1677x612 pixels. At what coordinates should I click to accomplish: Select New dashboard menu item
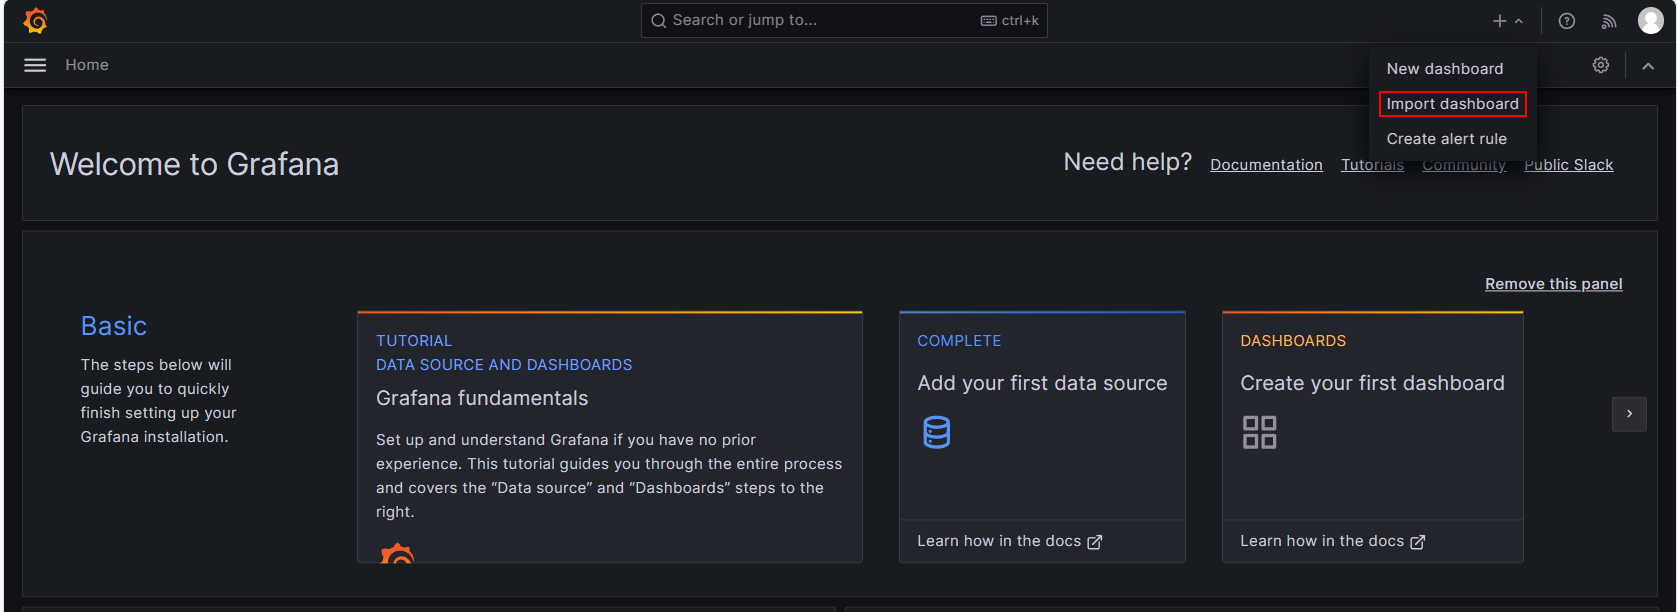pos(1445,69)
